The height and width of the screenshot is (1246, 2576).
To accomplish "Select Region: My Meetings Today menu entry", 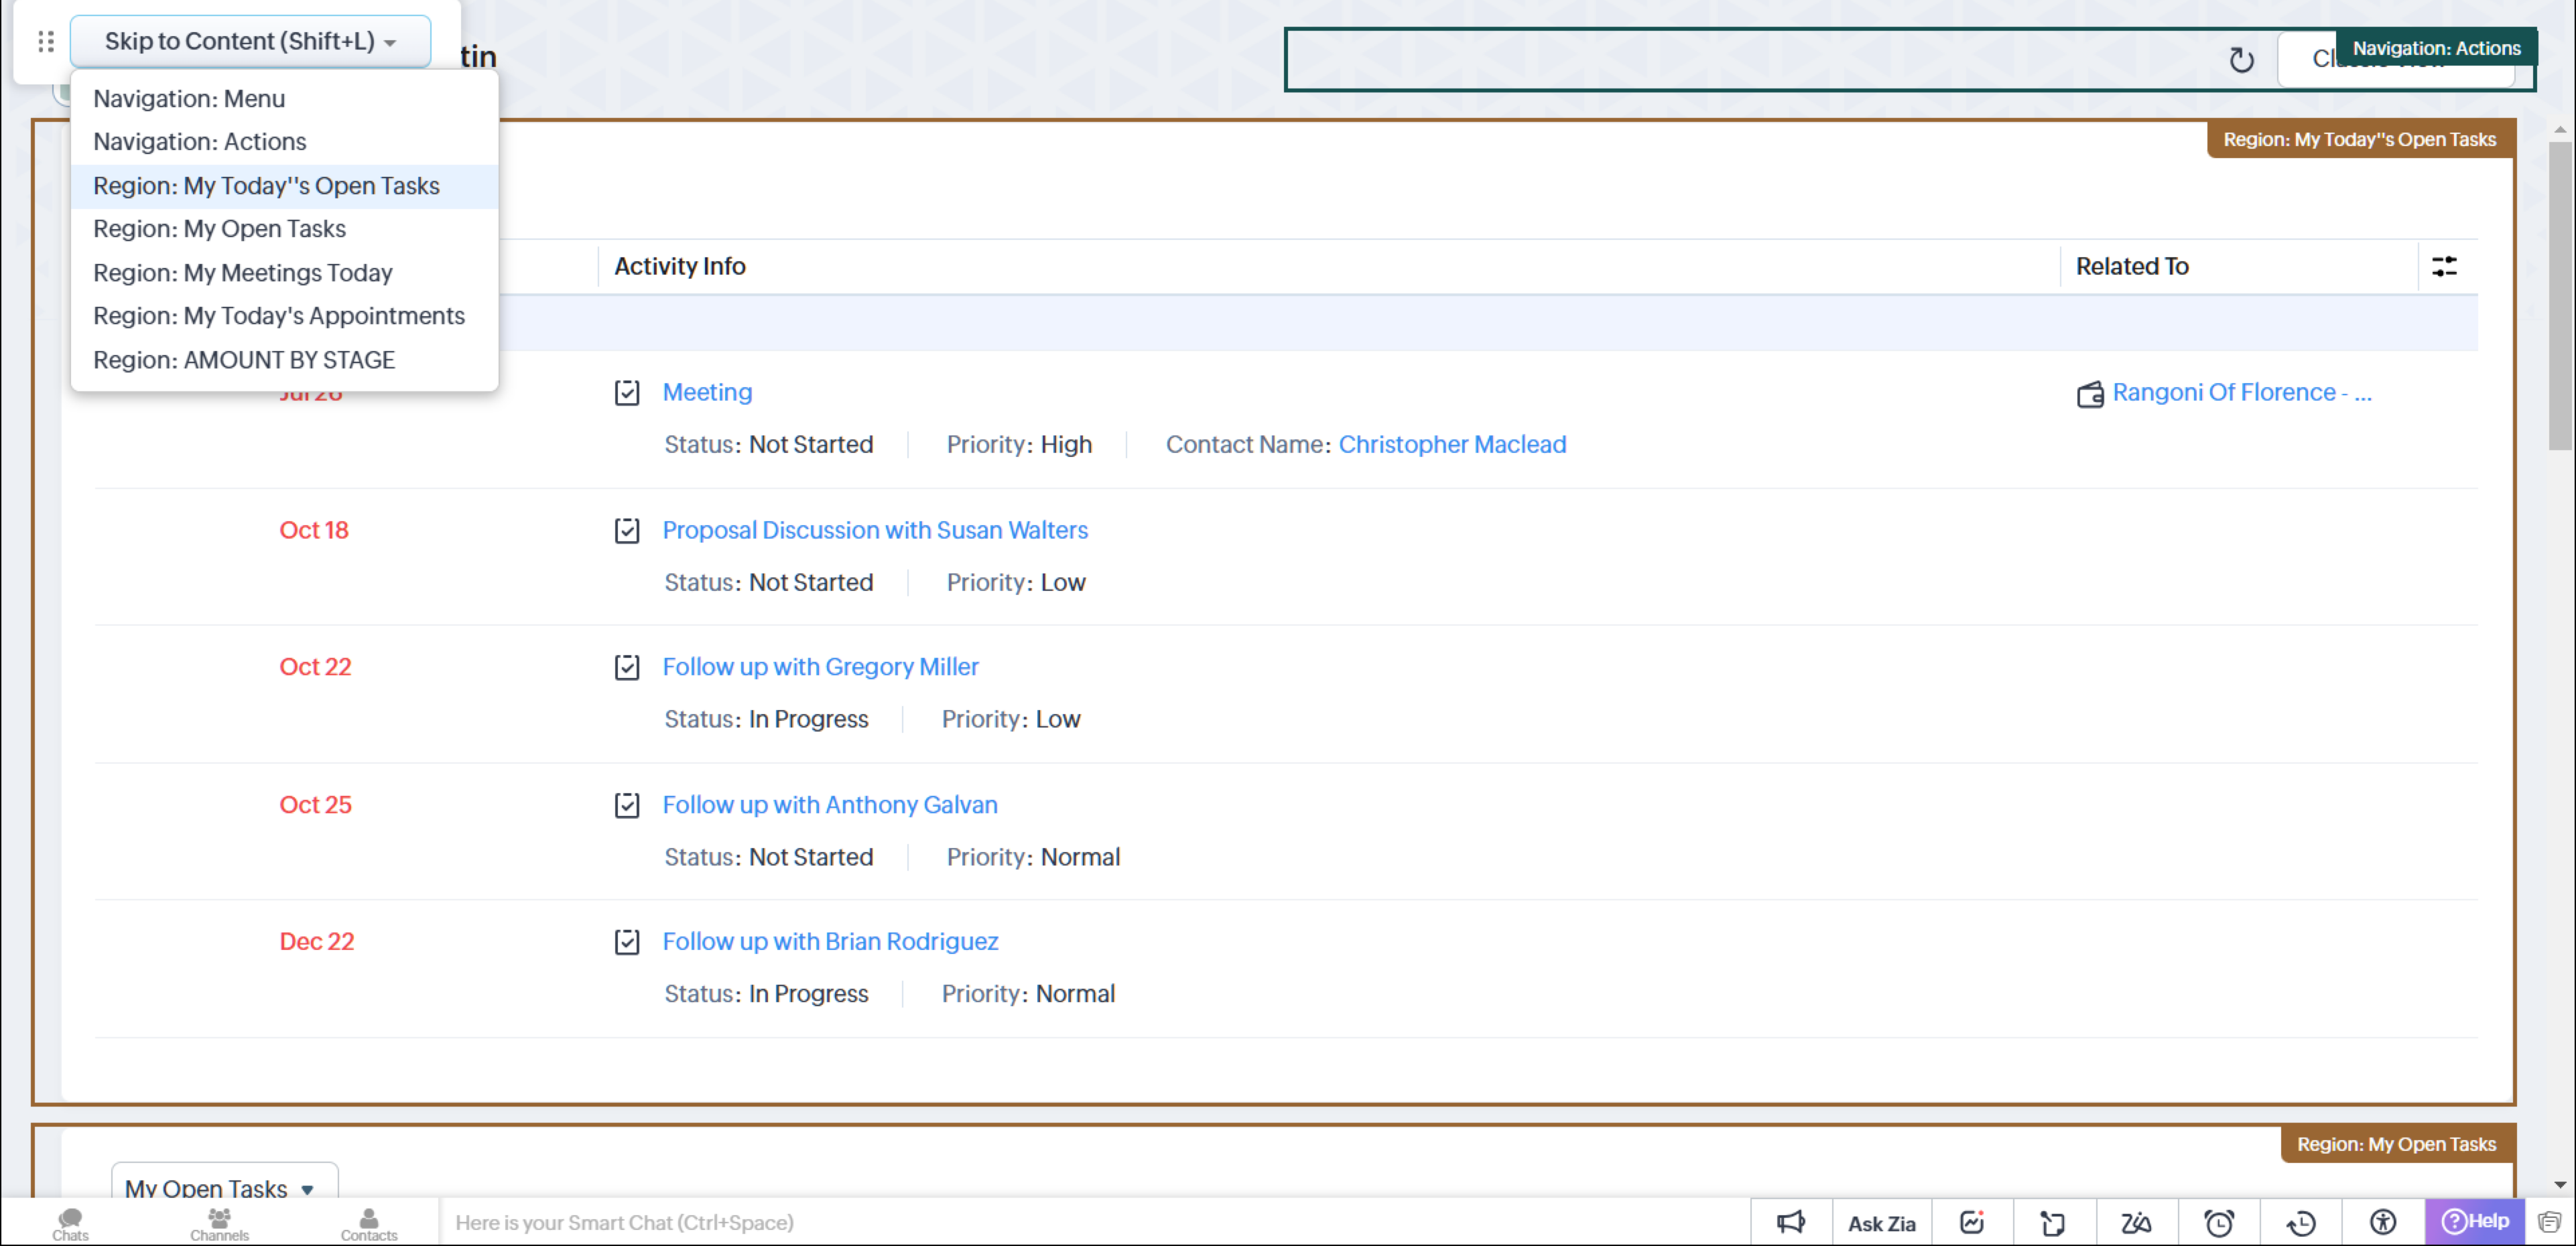I will (x=243, y=273).
